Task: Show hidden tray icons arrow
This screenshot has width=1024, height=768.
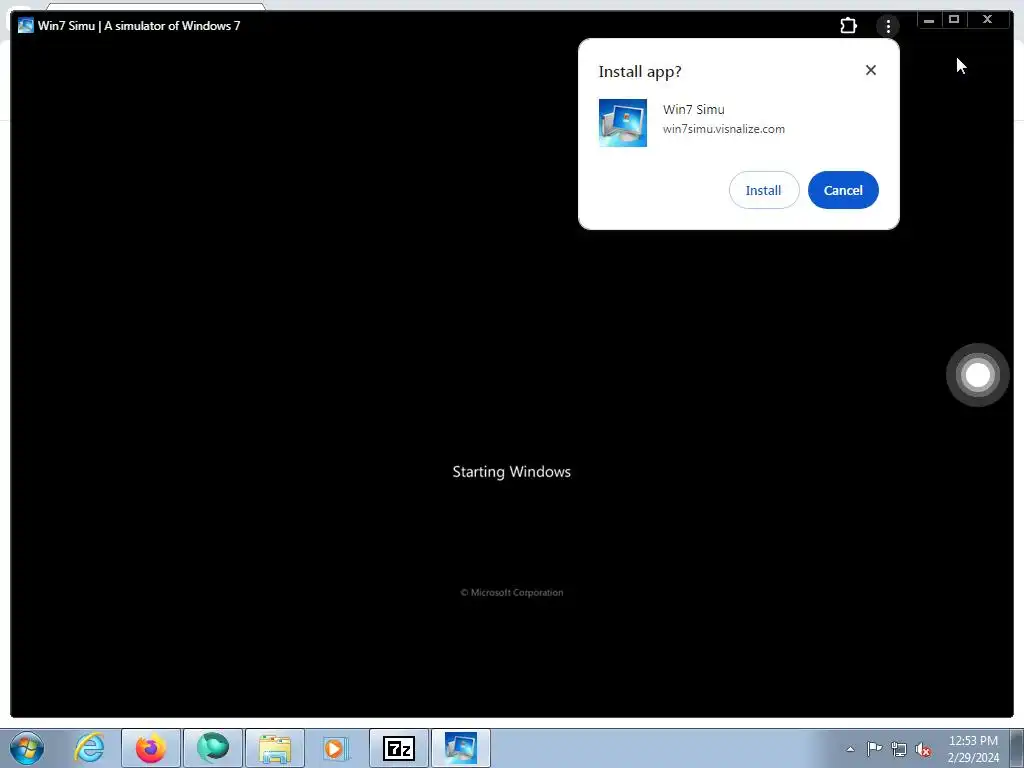Action: 850,749
